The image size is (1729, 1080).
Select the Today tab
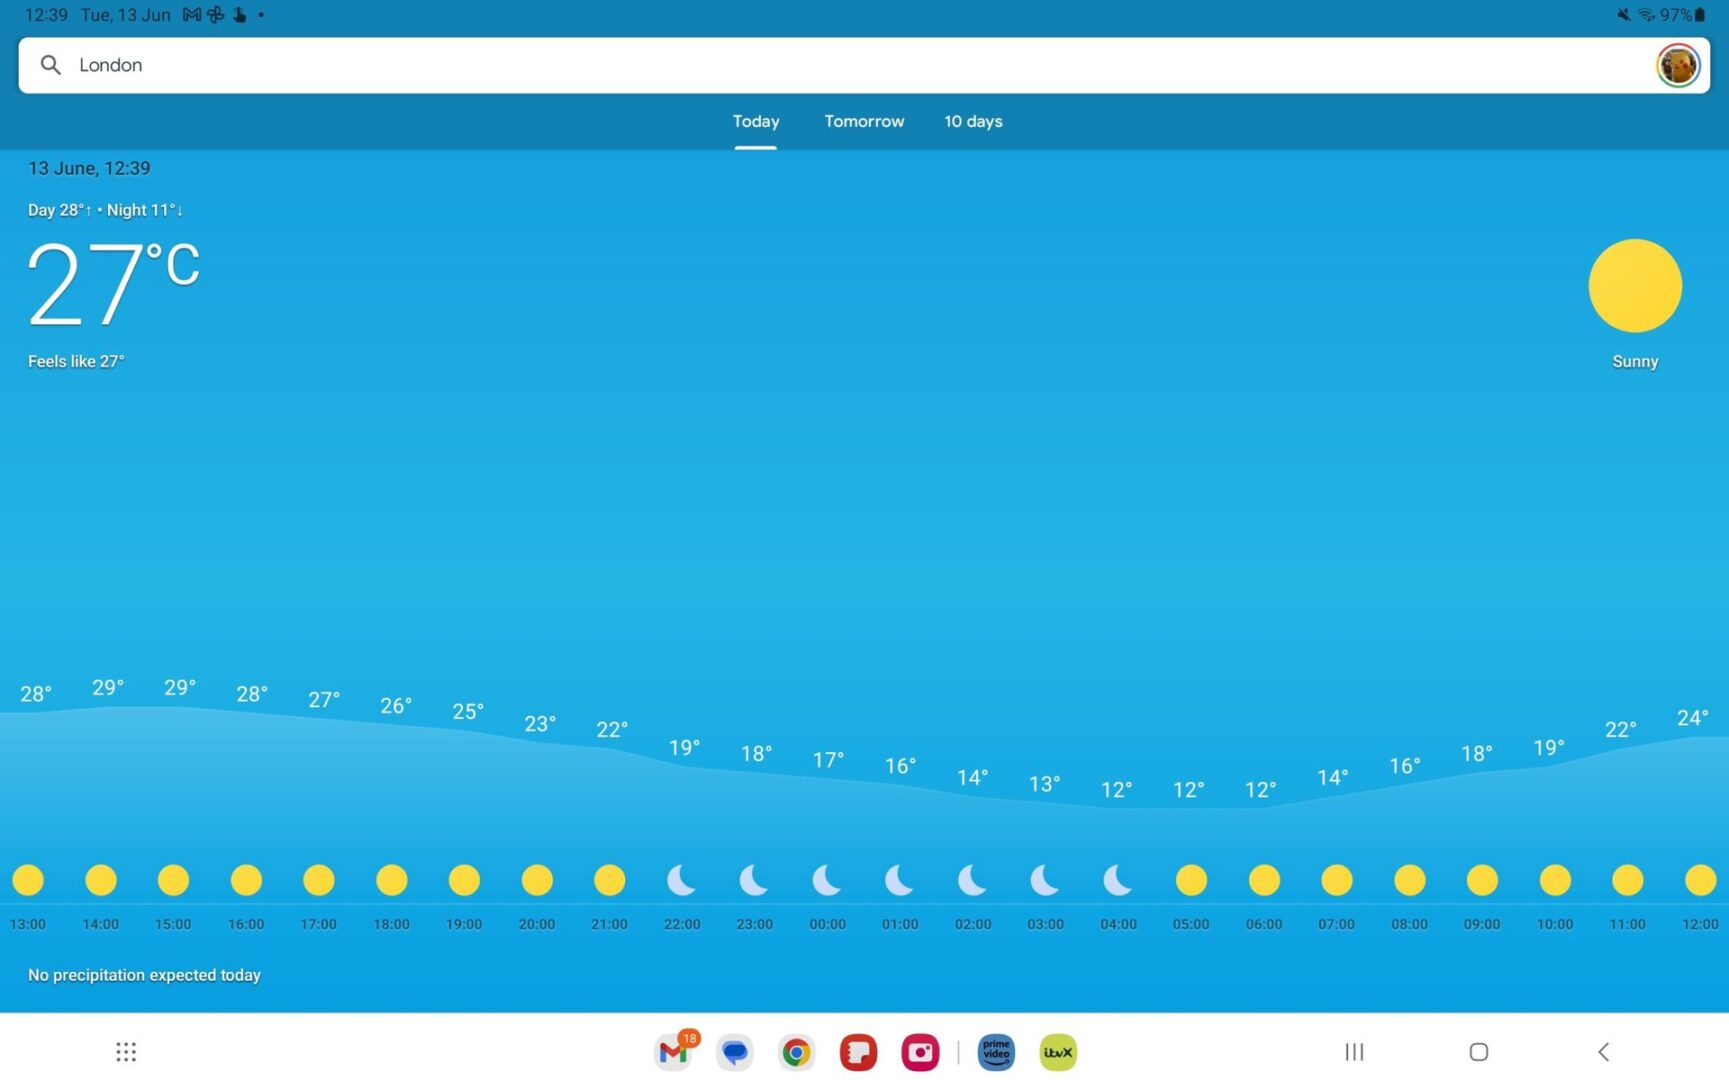755,121
